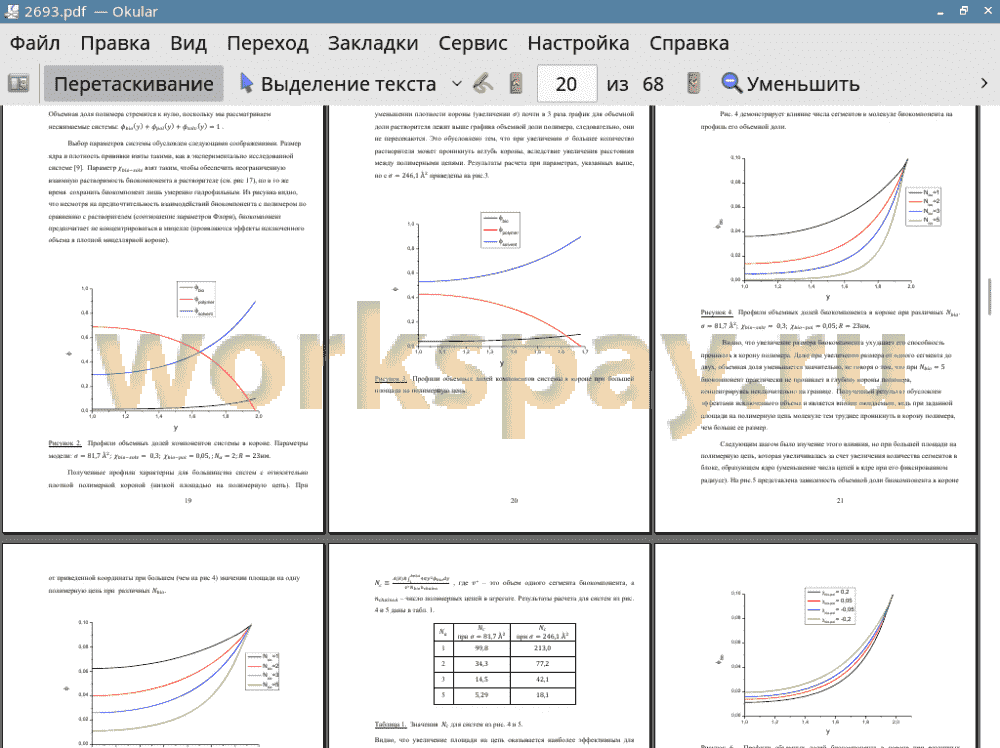Open the Сервис menu
The width and height of the screenshot is (1000, 748).
click(x=473, y=43)
